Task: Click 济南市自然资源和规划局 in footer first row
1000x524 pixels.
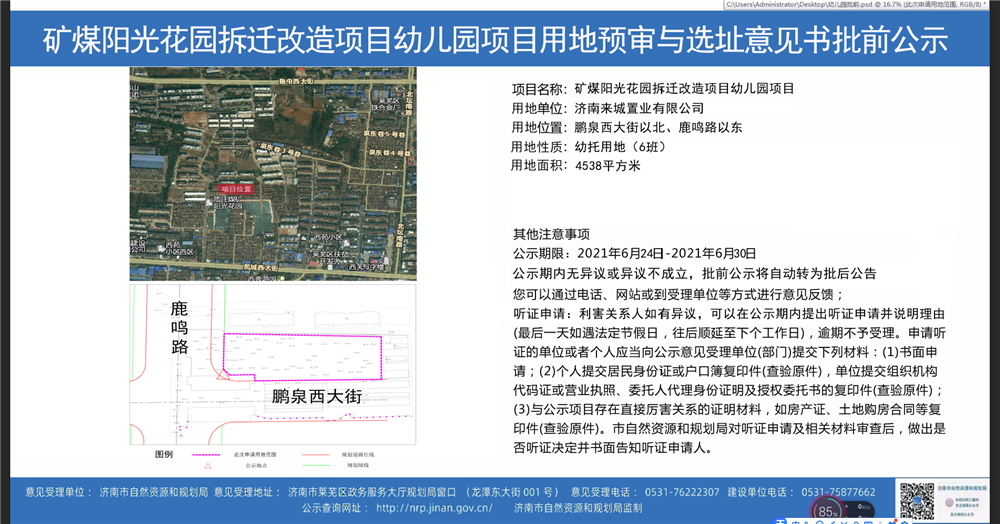Action: 154,492
